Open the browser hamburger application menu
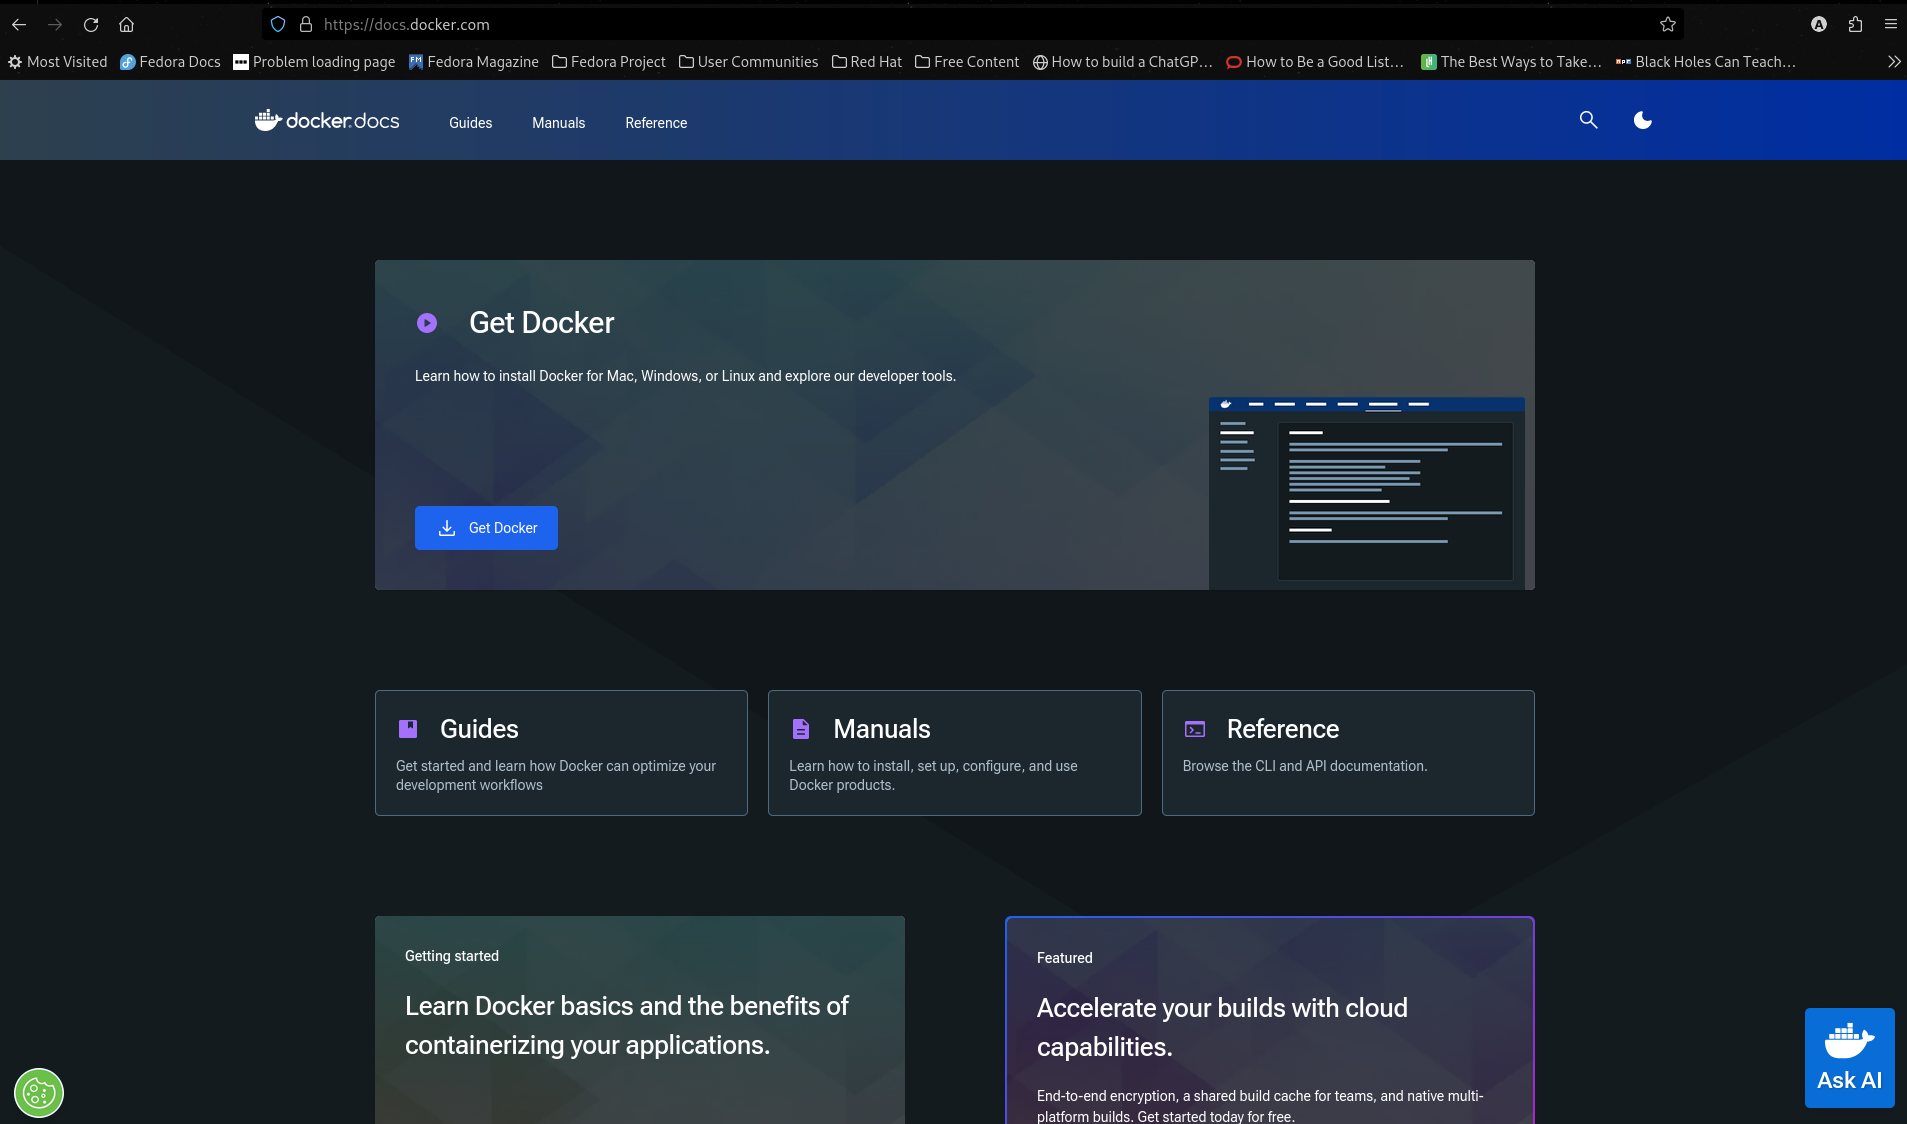1907x1124 pixels. [1890, 24]
